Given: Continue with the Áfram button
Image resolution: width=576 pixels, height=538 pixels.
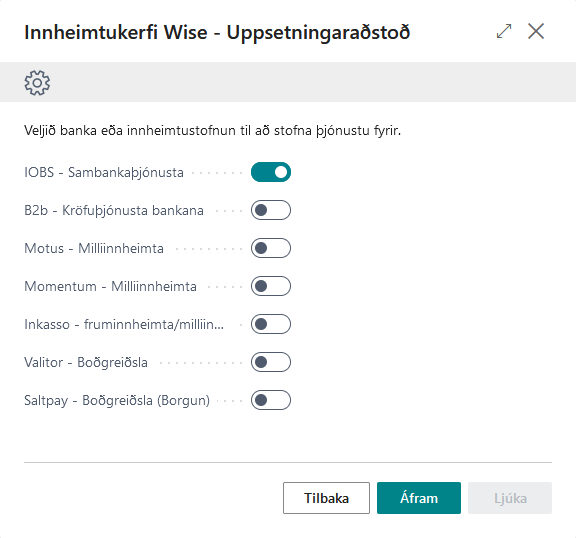Looking at the screenshot, I should click(419, 498).
